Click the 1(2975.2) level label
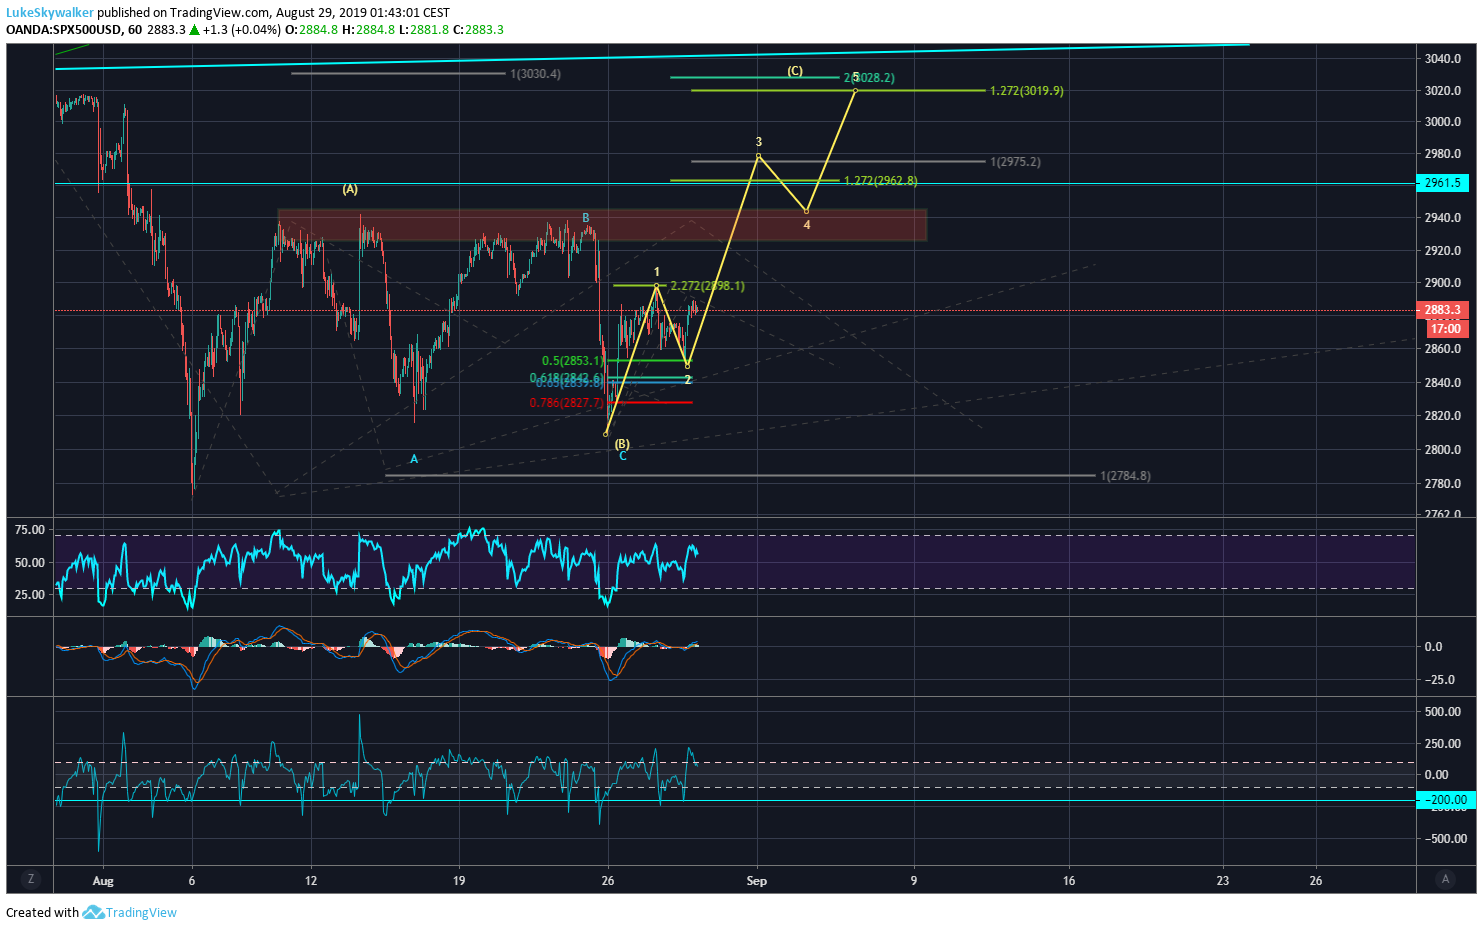Image resolution: width=1483 pixels, height=930 pixels. tap(1015, 162)
